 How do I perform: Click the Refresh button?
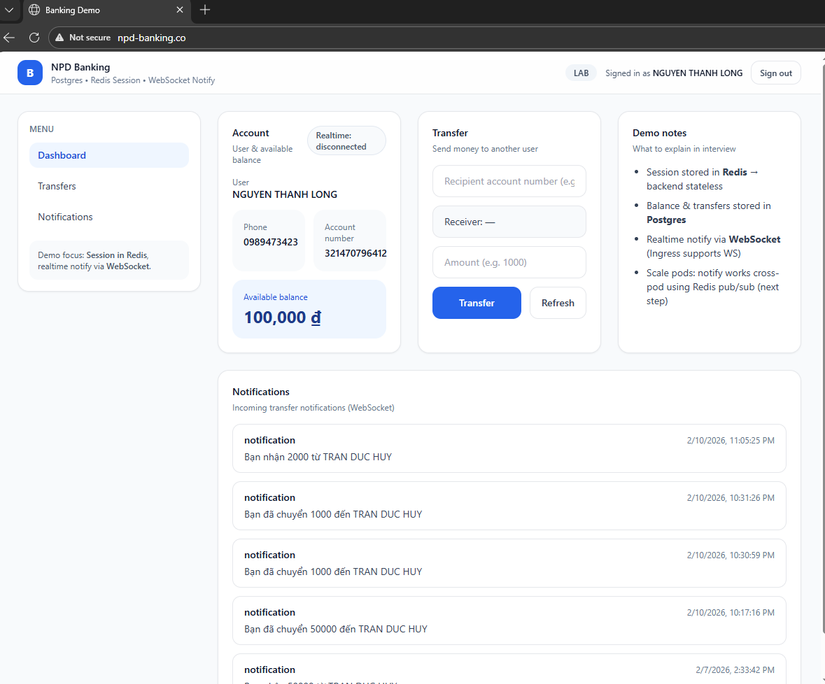click(x=558, y=303)
